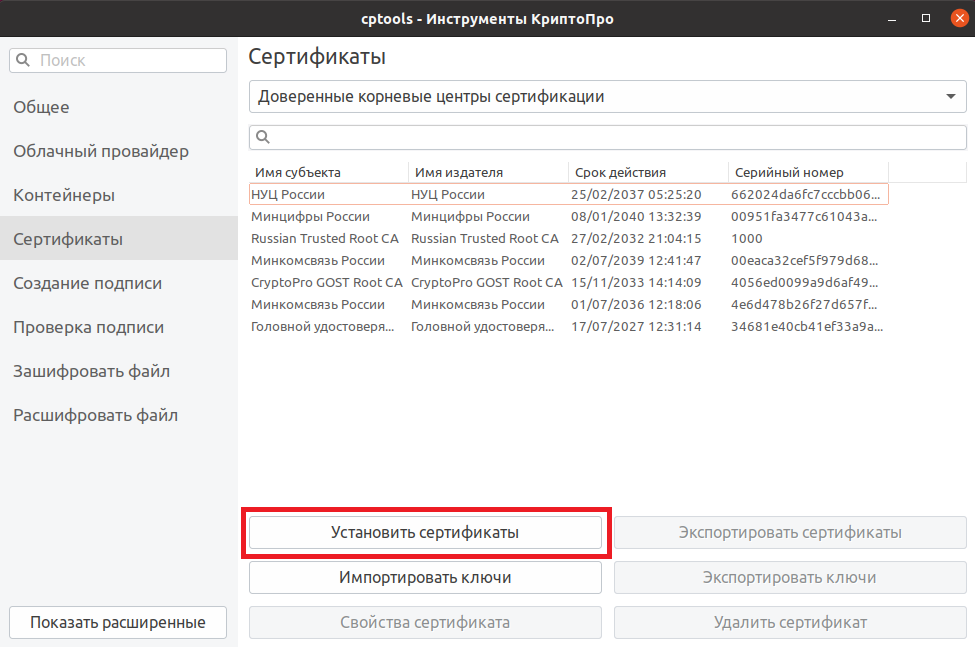Image resolution: width=975 pixels, height=647 pixels.
Task: Click serial number '4056ed0099a9d6af49...'
Action: [x=805, y=283]
